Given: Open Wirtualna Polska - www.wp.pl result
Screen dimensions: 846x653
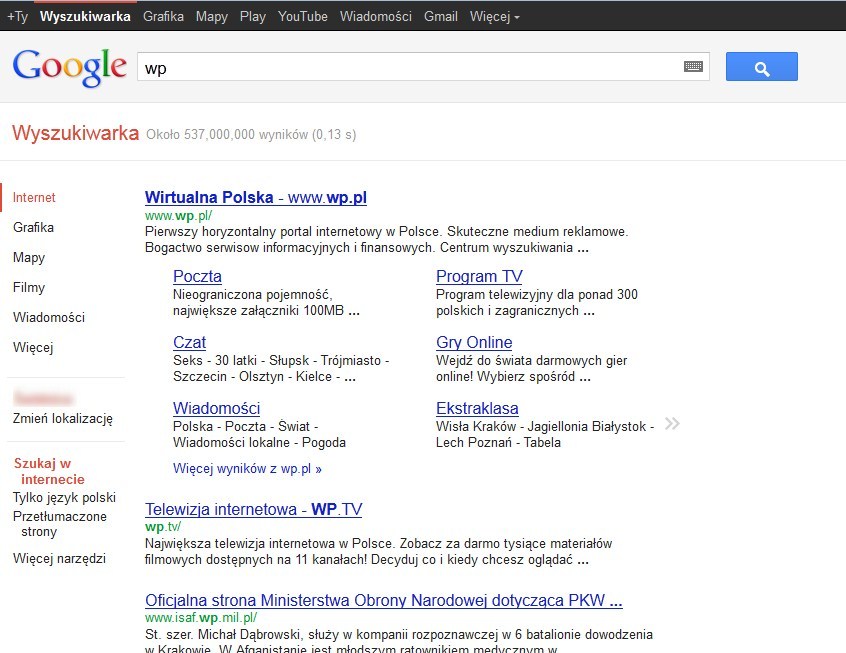Looking at the screenshot, I should 256,198.
